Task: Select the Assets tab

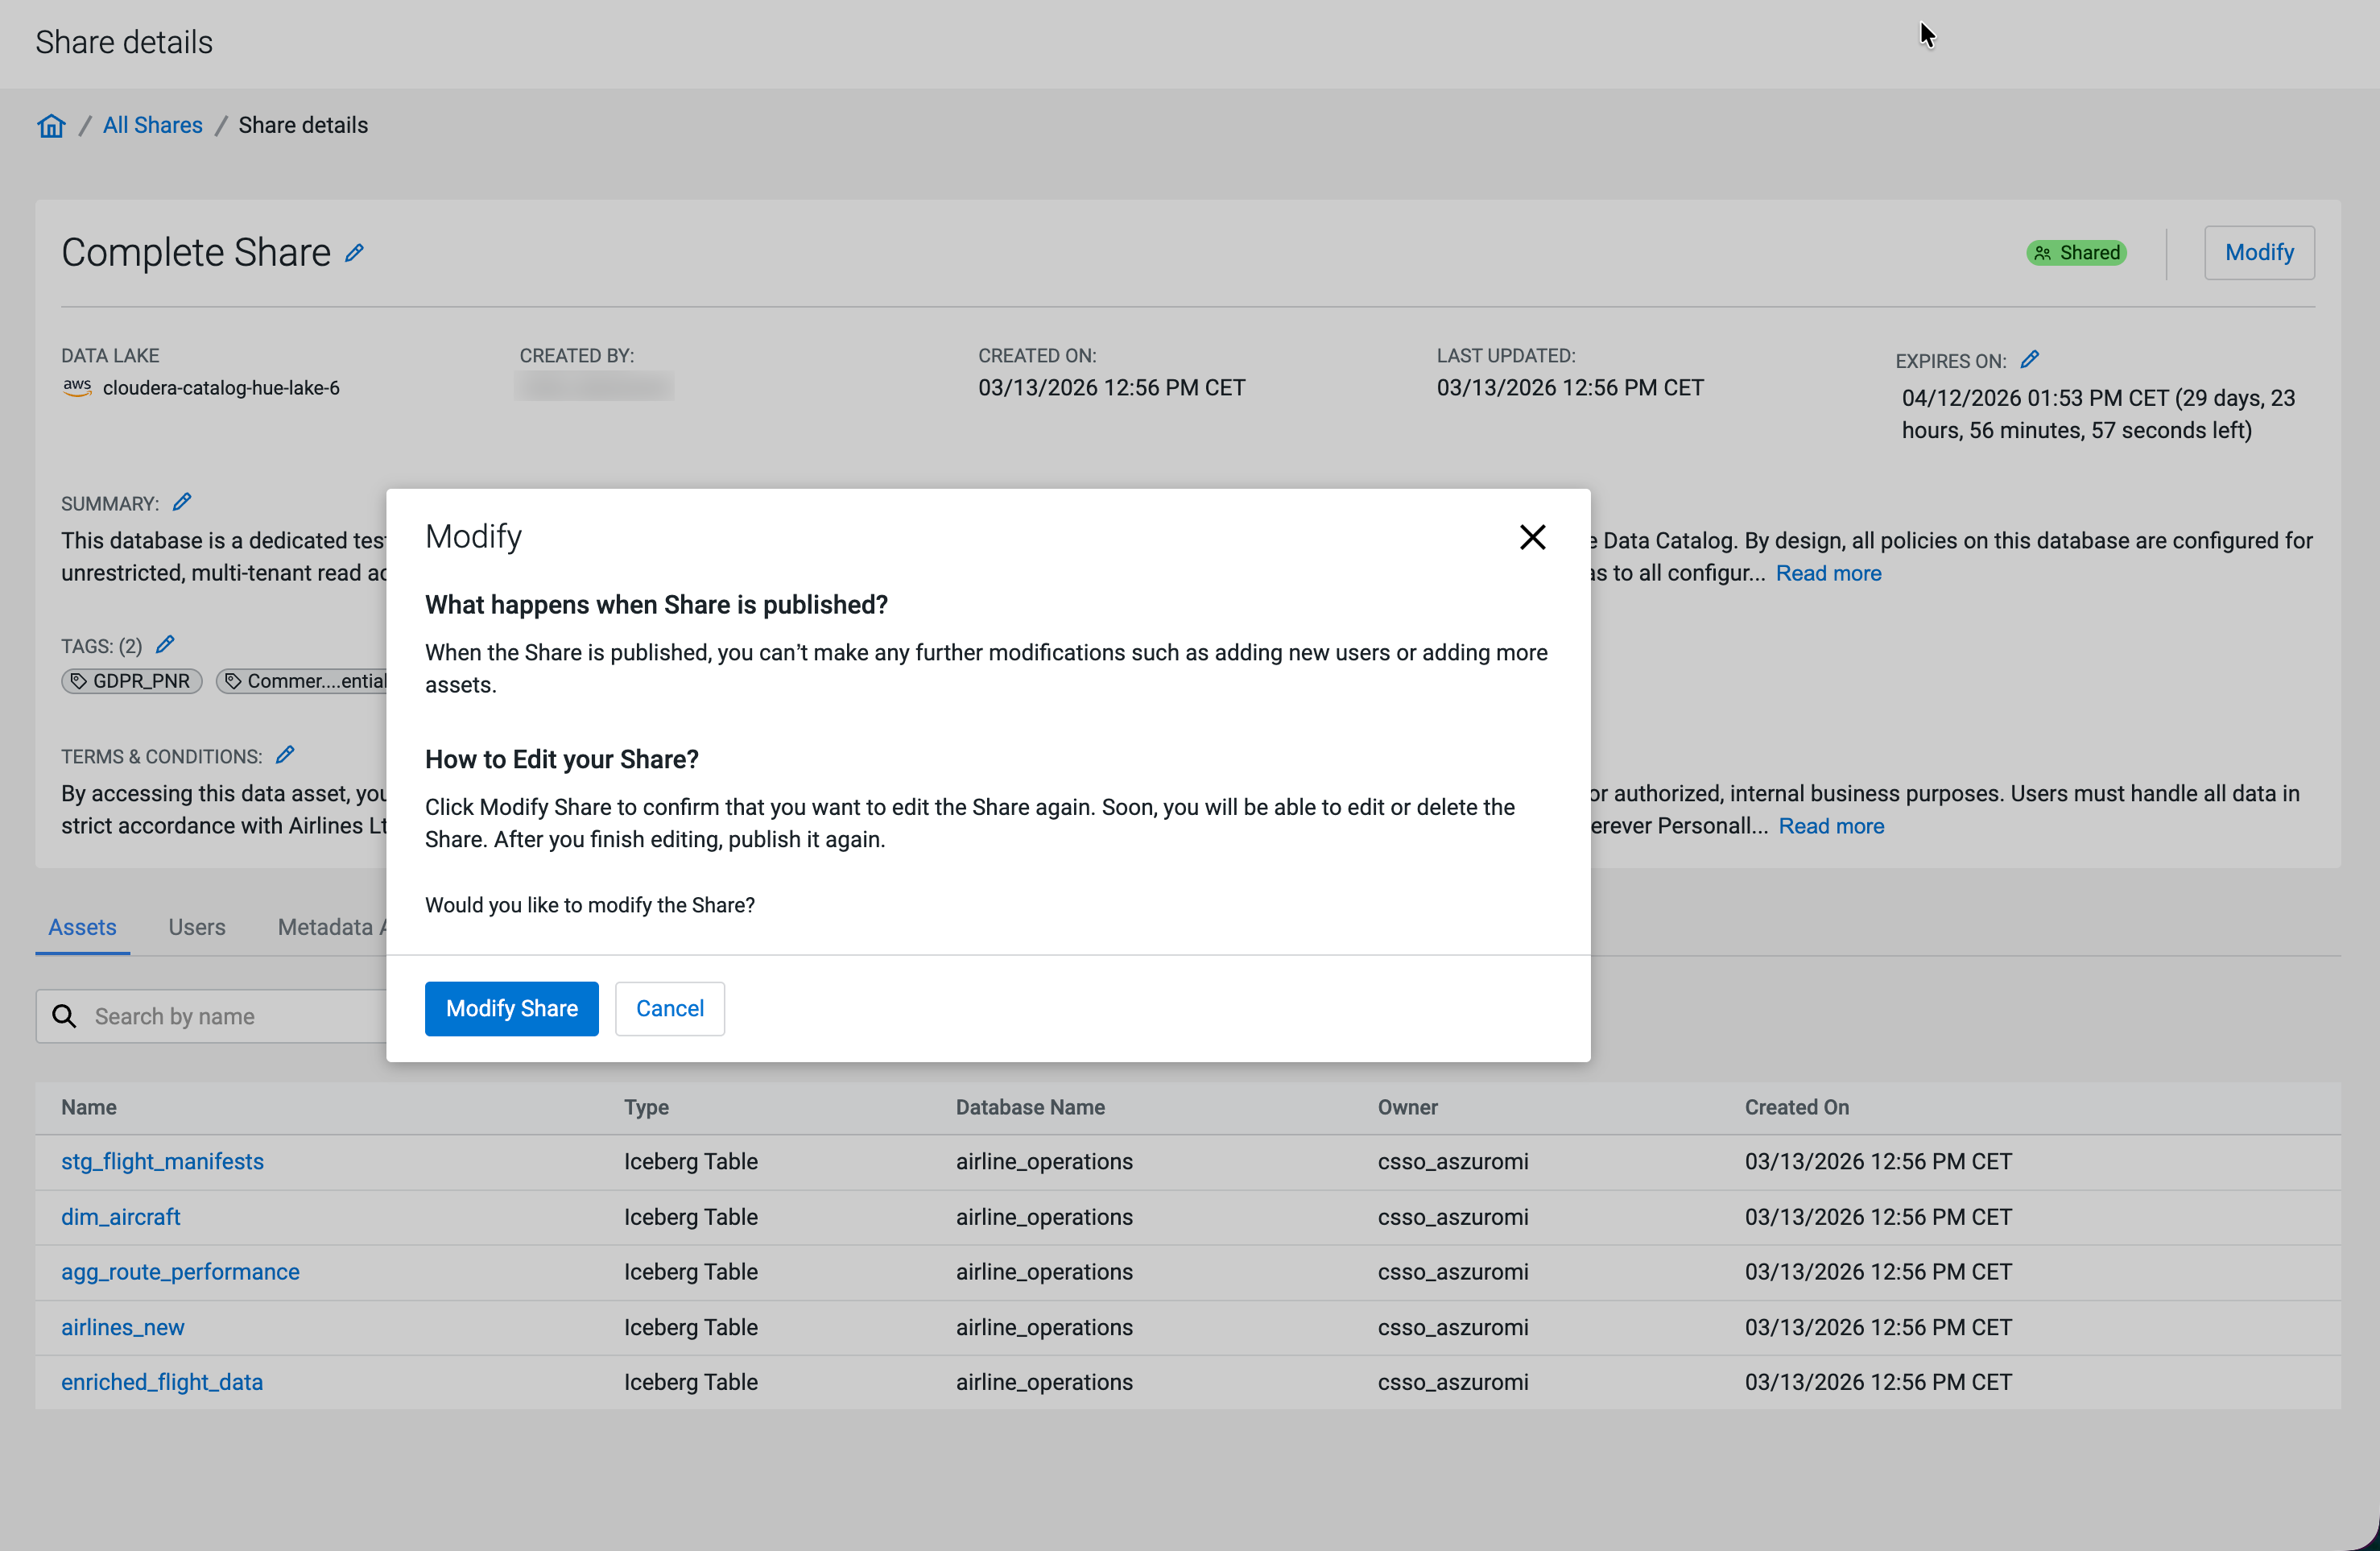Action: (82, 927)
